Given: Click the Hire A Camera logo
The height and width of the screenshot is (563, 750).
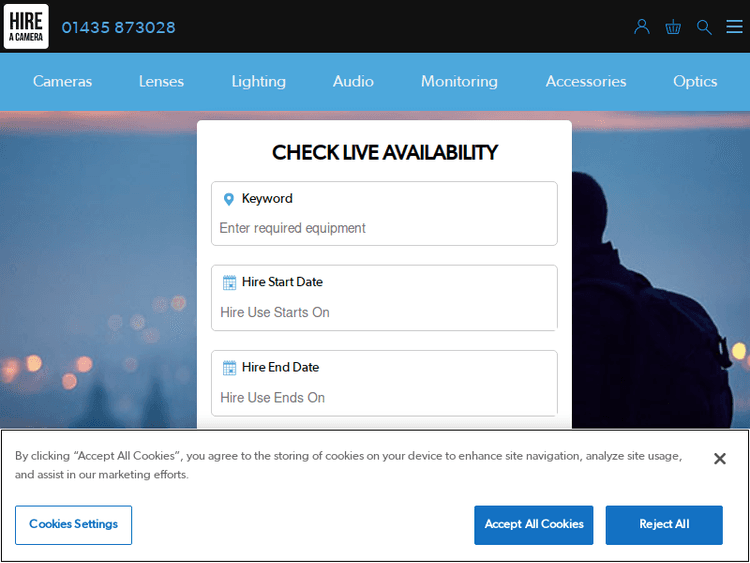Looking at the screenshot, I should coord(26,26).
